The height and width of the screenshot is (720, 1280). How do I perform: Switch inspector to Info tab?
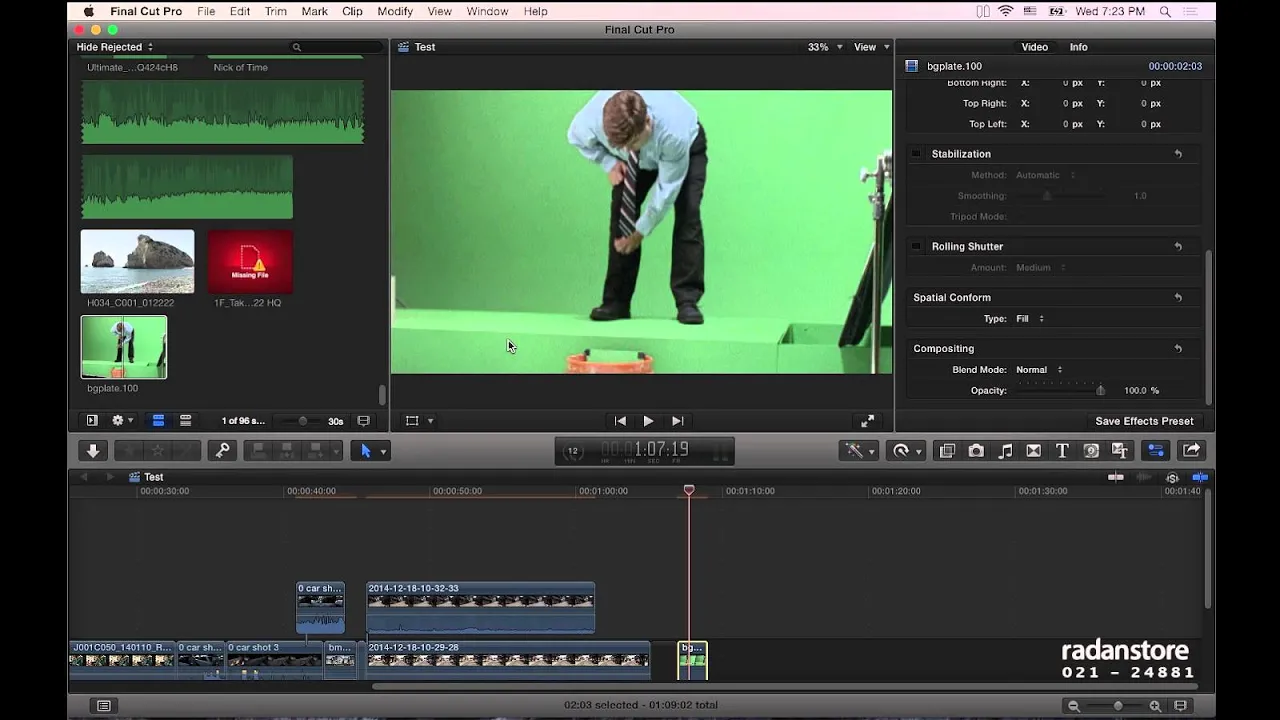coord(1078,47)
